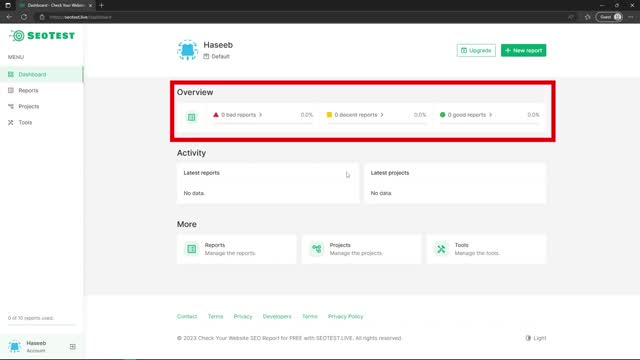Click the site info lock icon
This screenshot has width=640, height=360.
coord(42,17)
